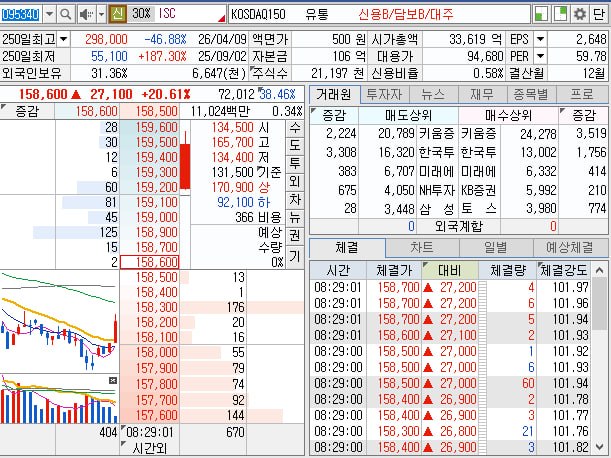
Task: Open the 종목별 tab
Action: coord(532,94)
